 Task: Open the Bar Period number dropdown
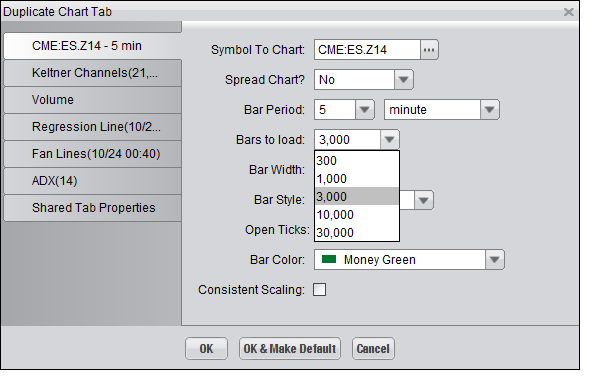coord(365,110)
